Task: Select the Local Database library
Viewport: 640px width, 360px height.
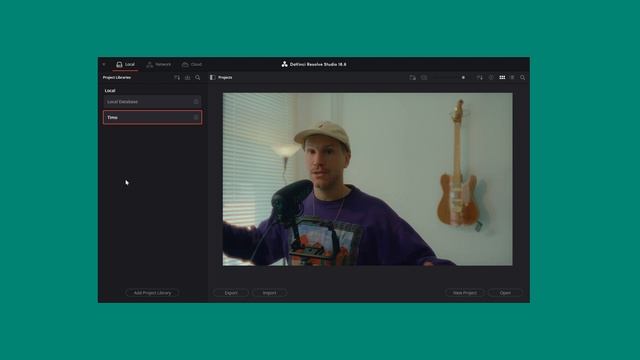Action: pyautogui.click(x=152, y=102)
